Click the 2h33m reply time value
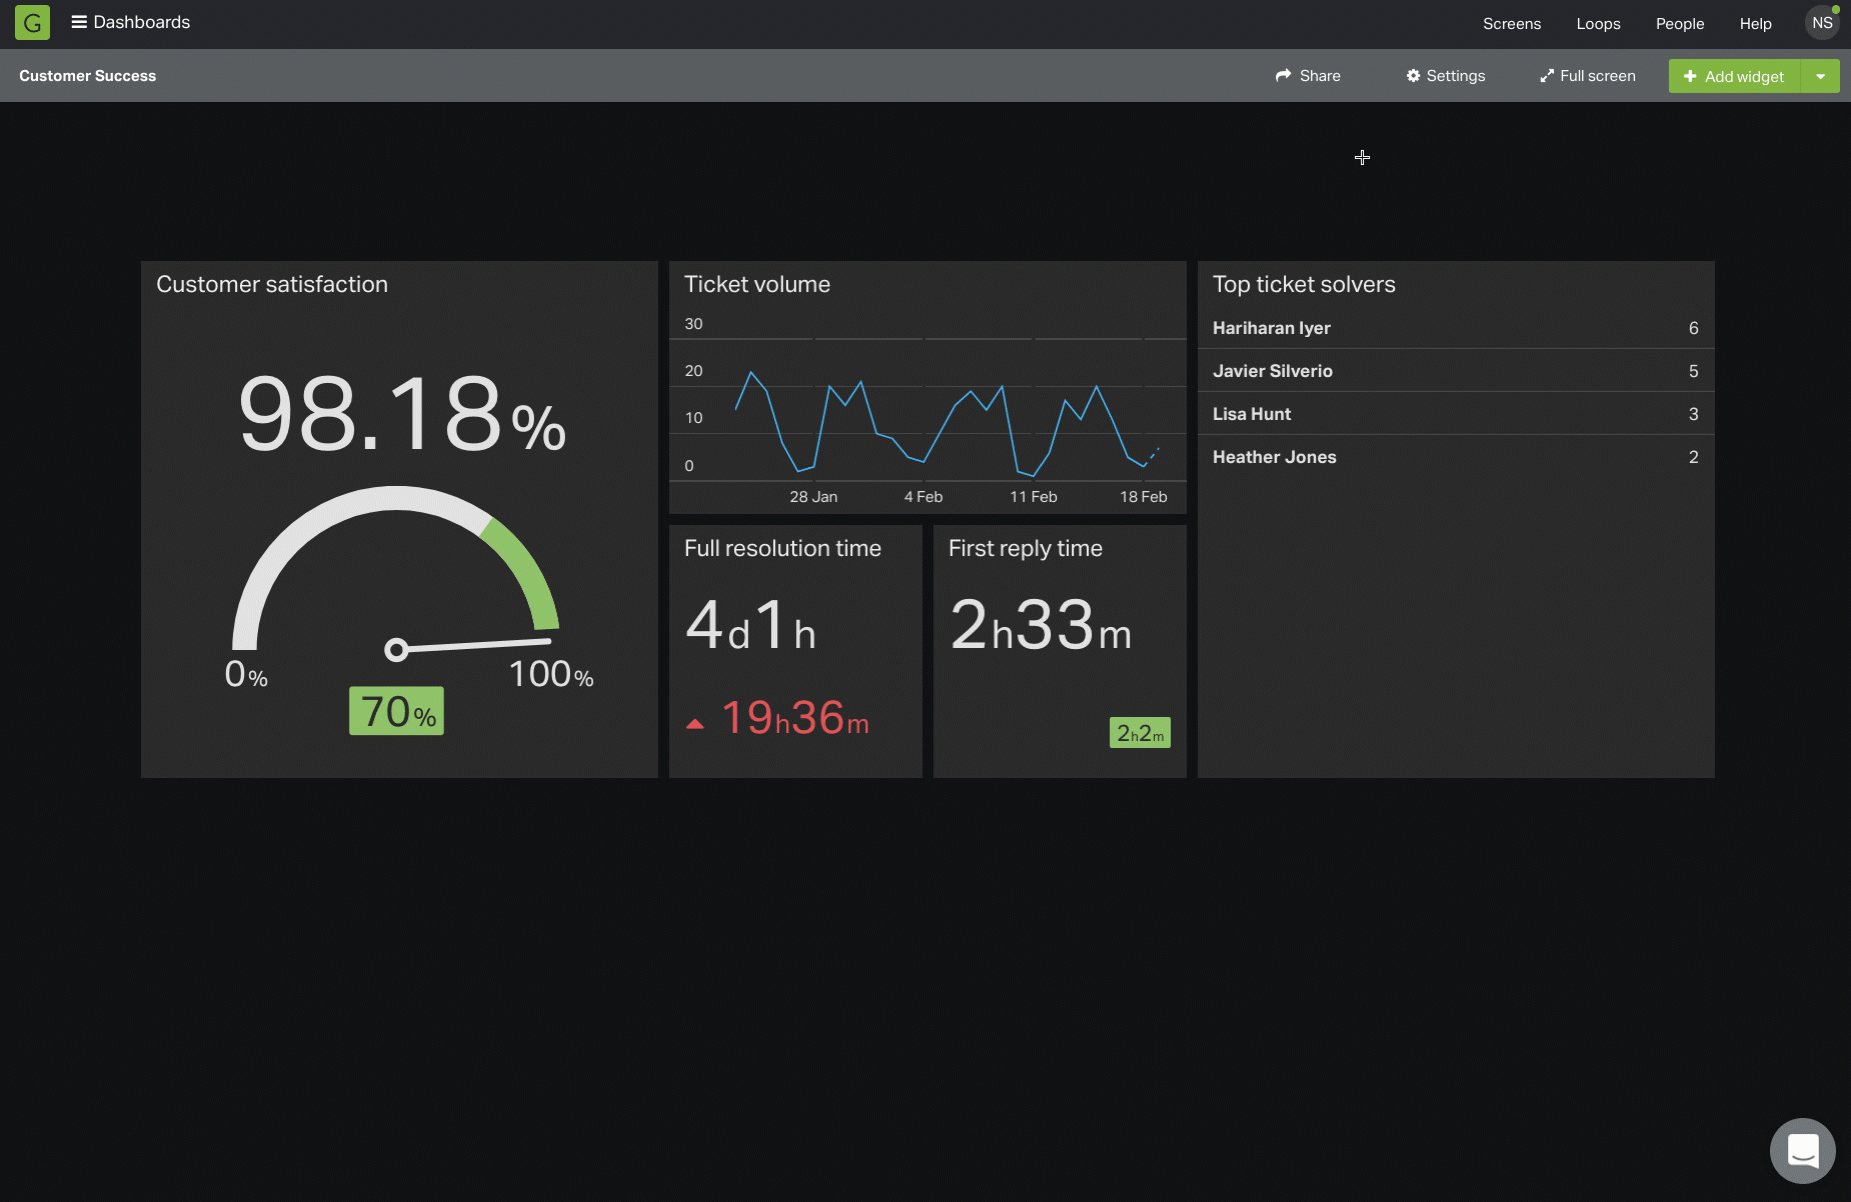This screenshot has width=1851, height=1202. 1040,625
